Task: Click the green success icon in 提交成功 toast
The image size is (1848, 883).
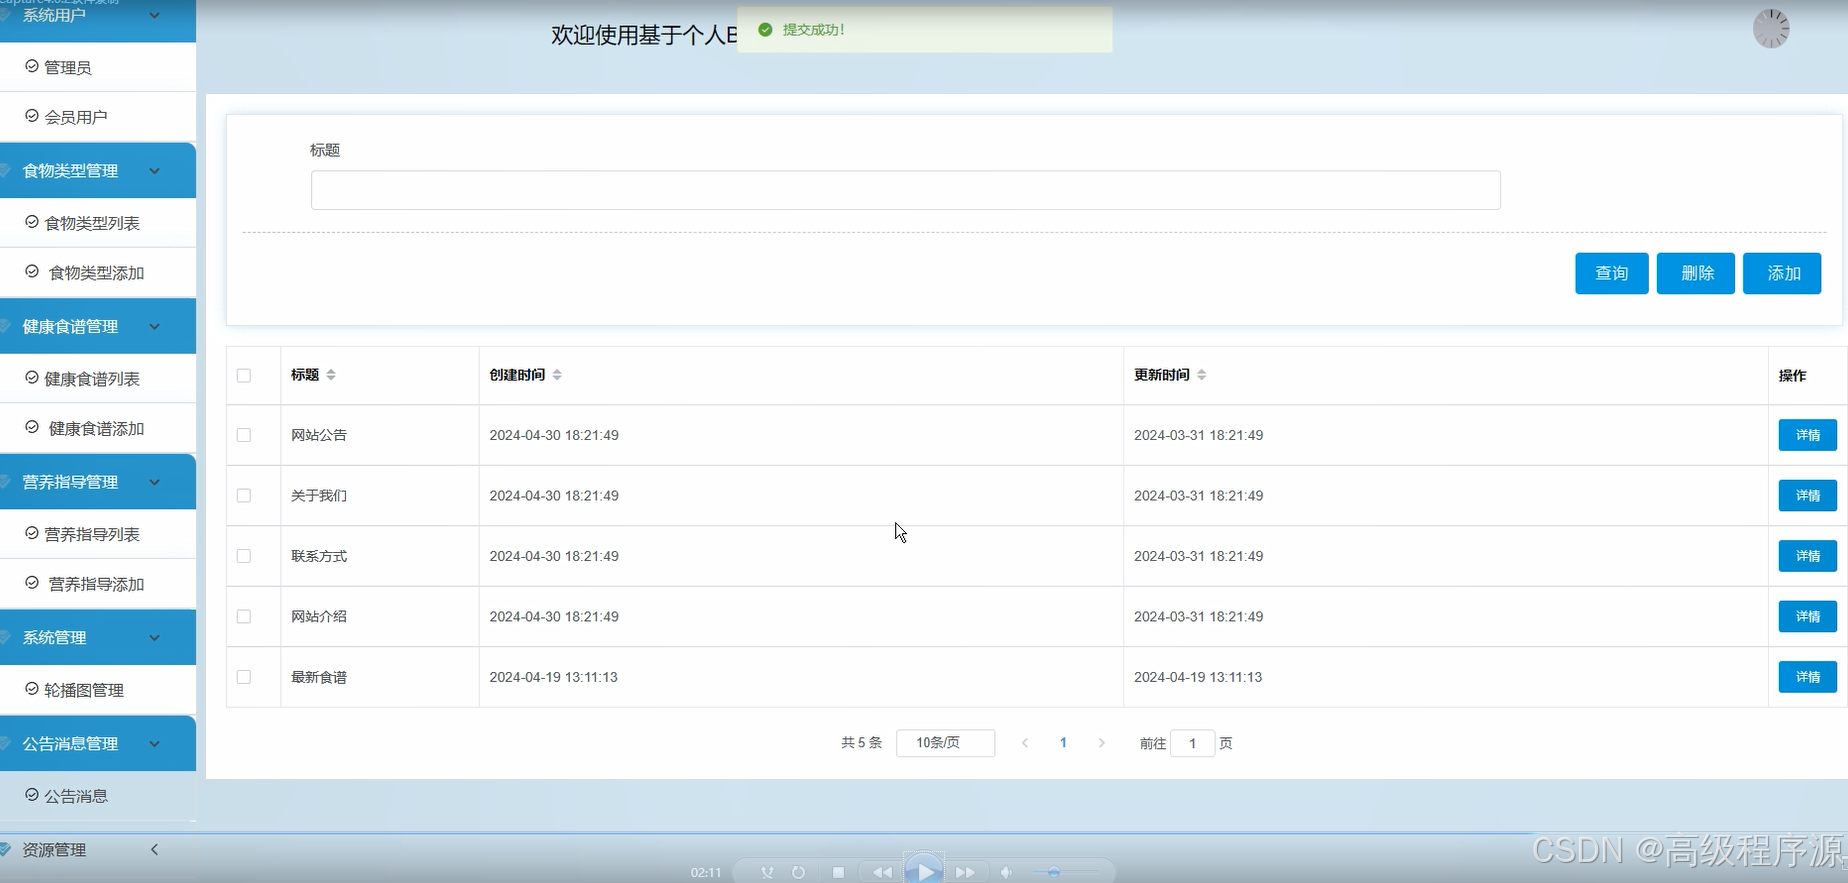Action: 765,30
